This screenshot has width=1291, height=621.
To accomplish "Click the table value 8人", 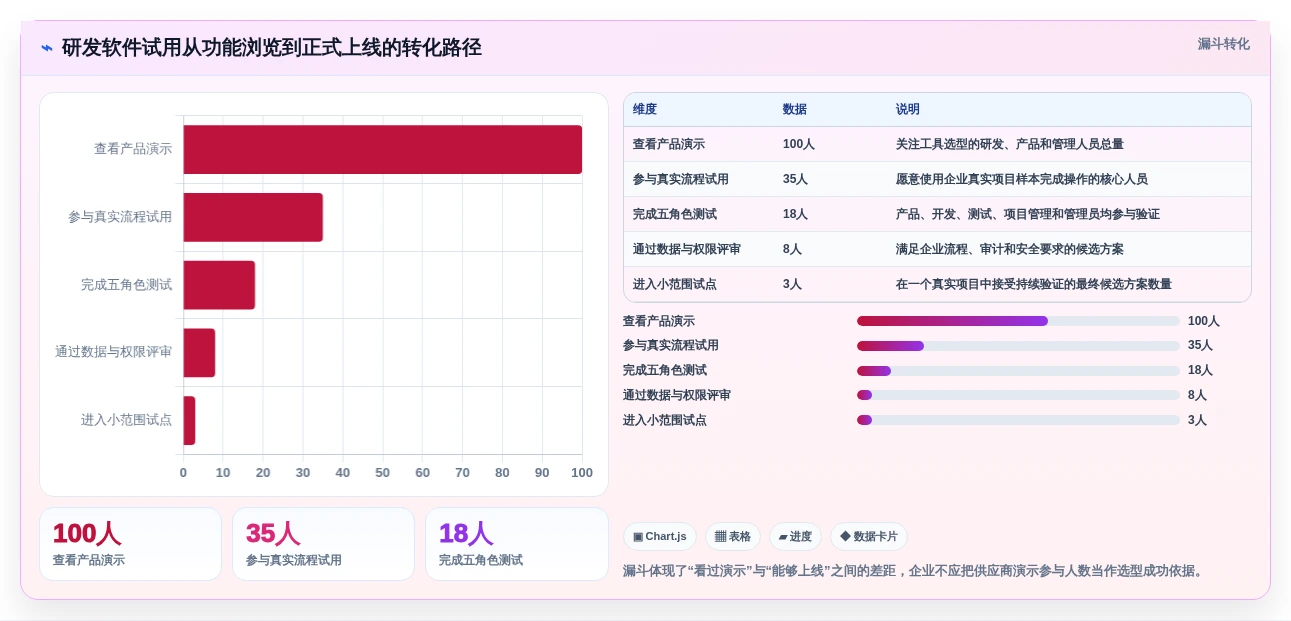I will 792,249.
